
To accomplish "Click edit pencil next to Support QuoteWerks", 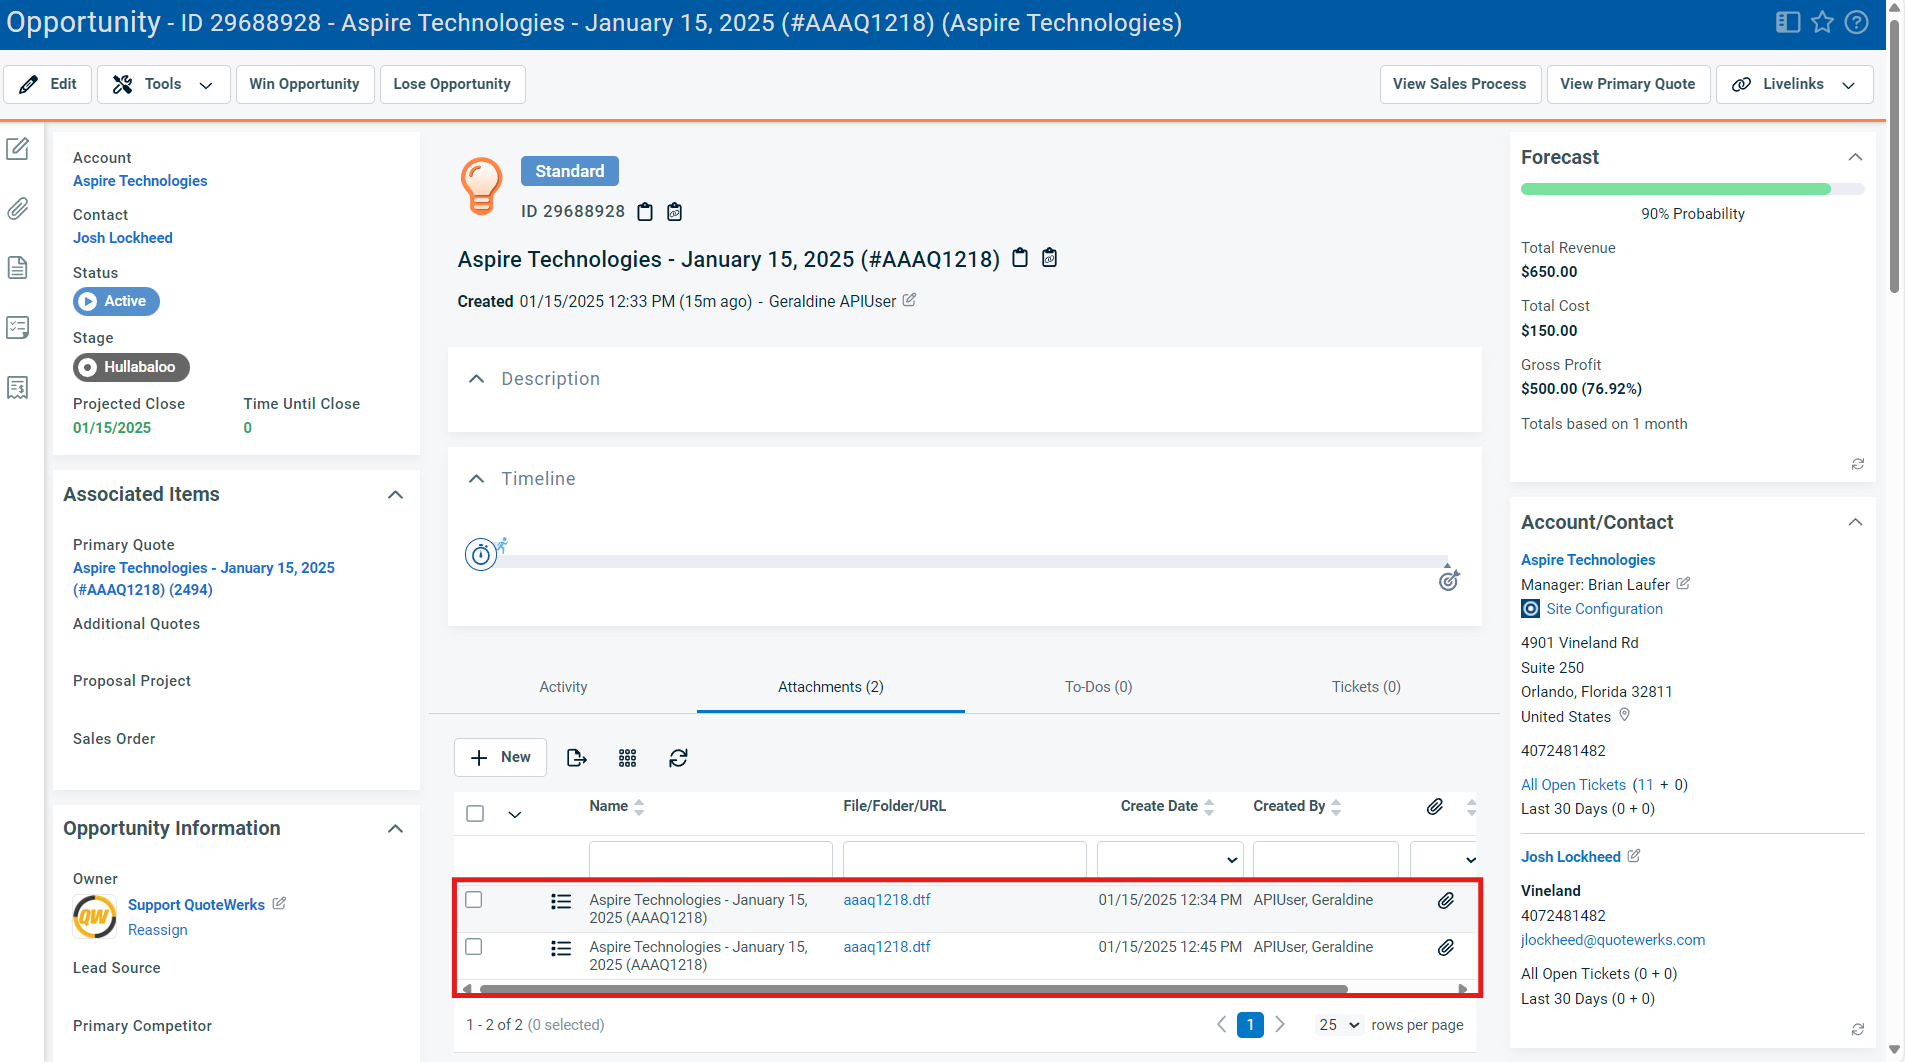I will pyautogui.click(x=279, y=904).
